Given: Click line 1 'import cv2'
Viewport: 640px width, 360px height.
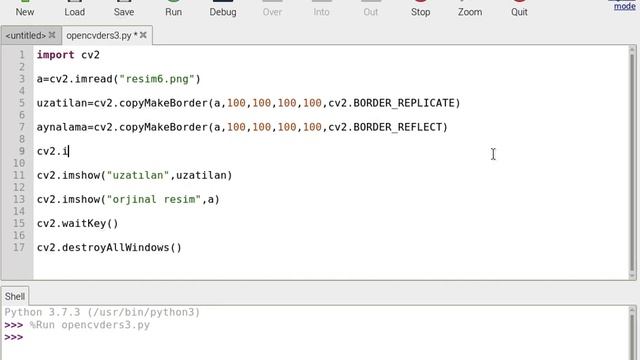Looking at the screenshot, I should pos(68,55).
